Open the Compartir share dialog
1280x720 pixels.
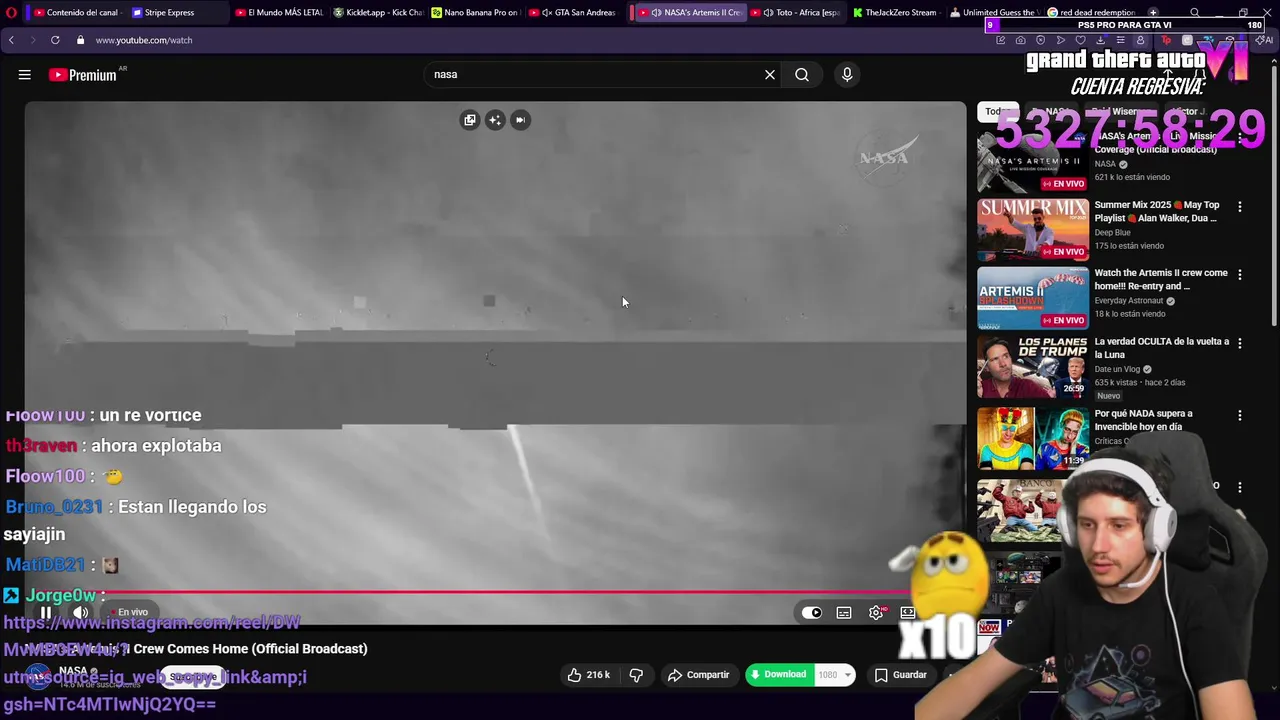[698, 675]
